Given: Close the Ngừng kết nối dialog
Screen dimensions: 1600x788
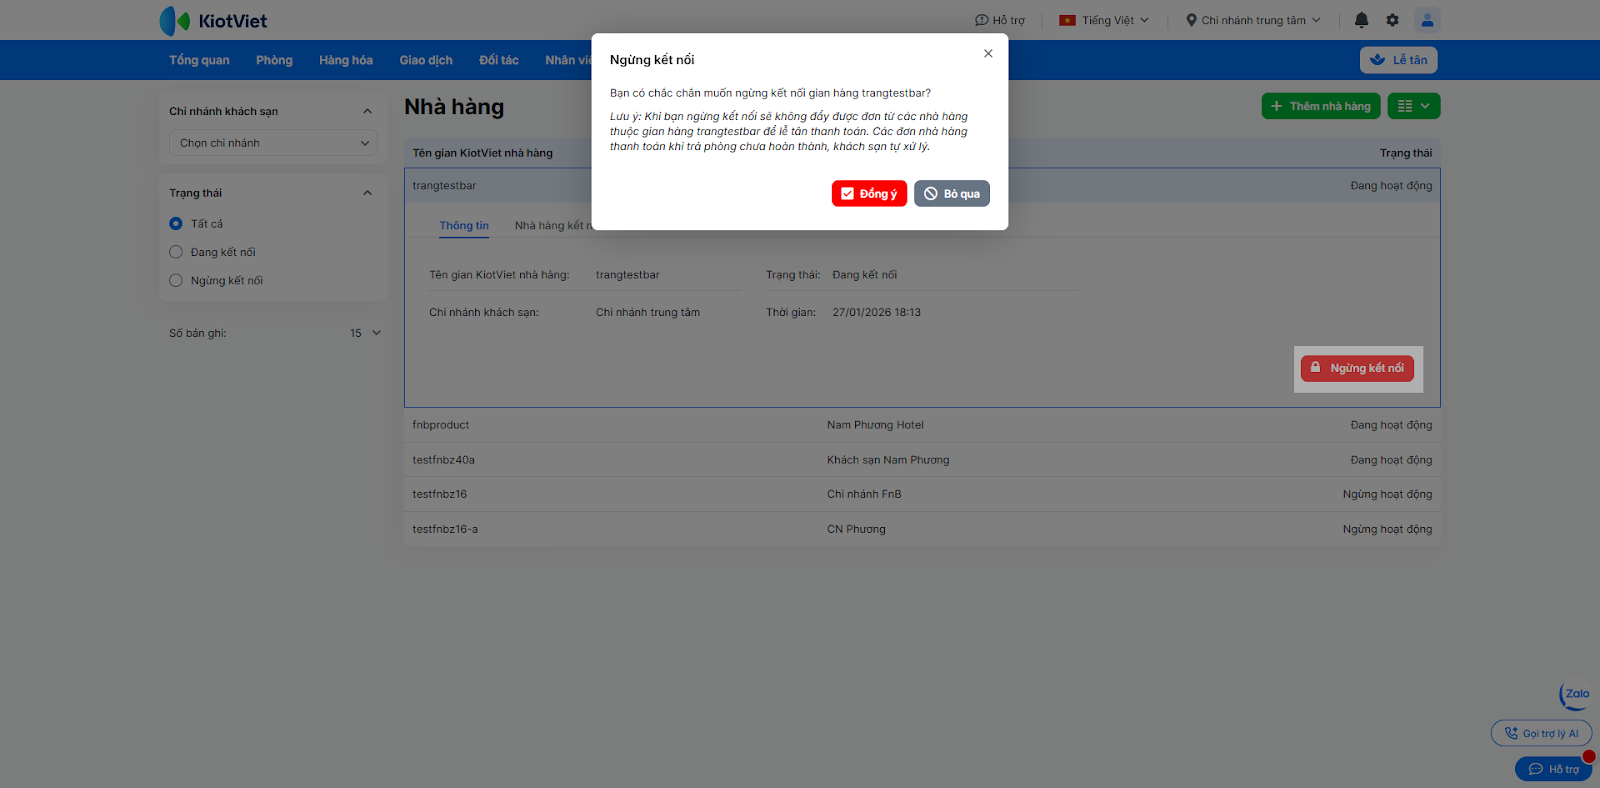Looking at the screenshot, I should pyautogui.click(x=988, y=53).
